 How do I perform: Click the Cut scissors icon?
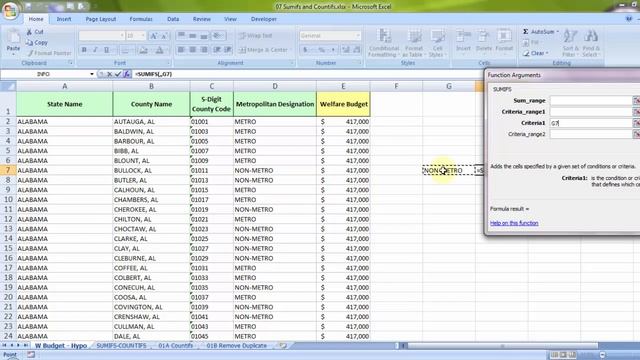tap(29, 31)
